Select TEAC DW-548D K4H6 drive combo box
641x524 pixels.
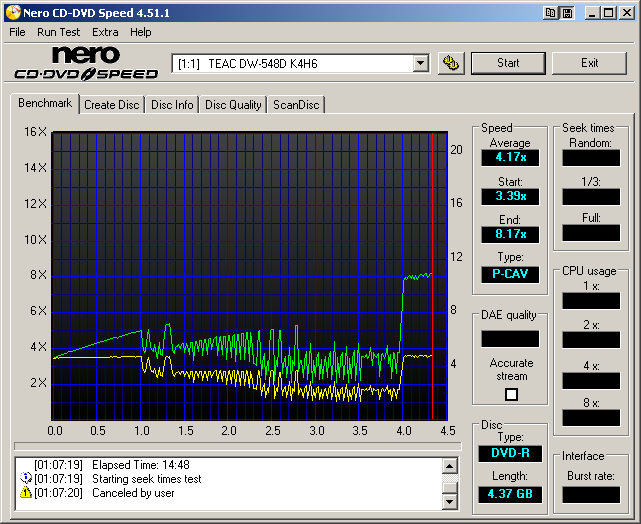tap(300, 63)
